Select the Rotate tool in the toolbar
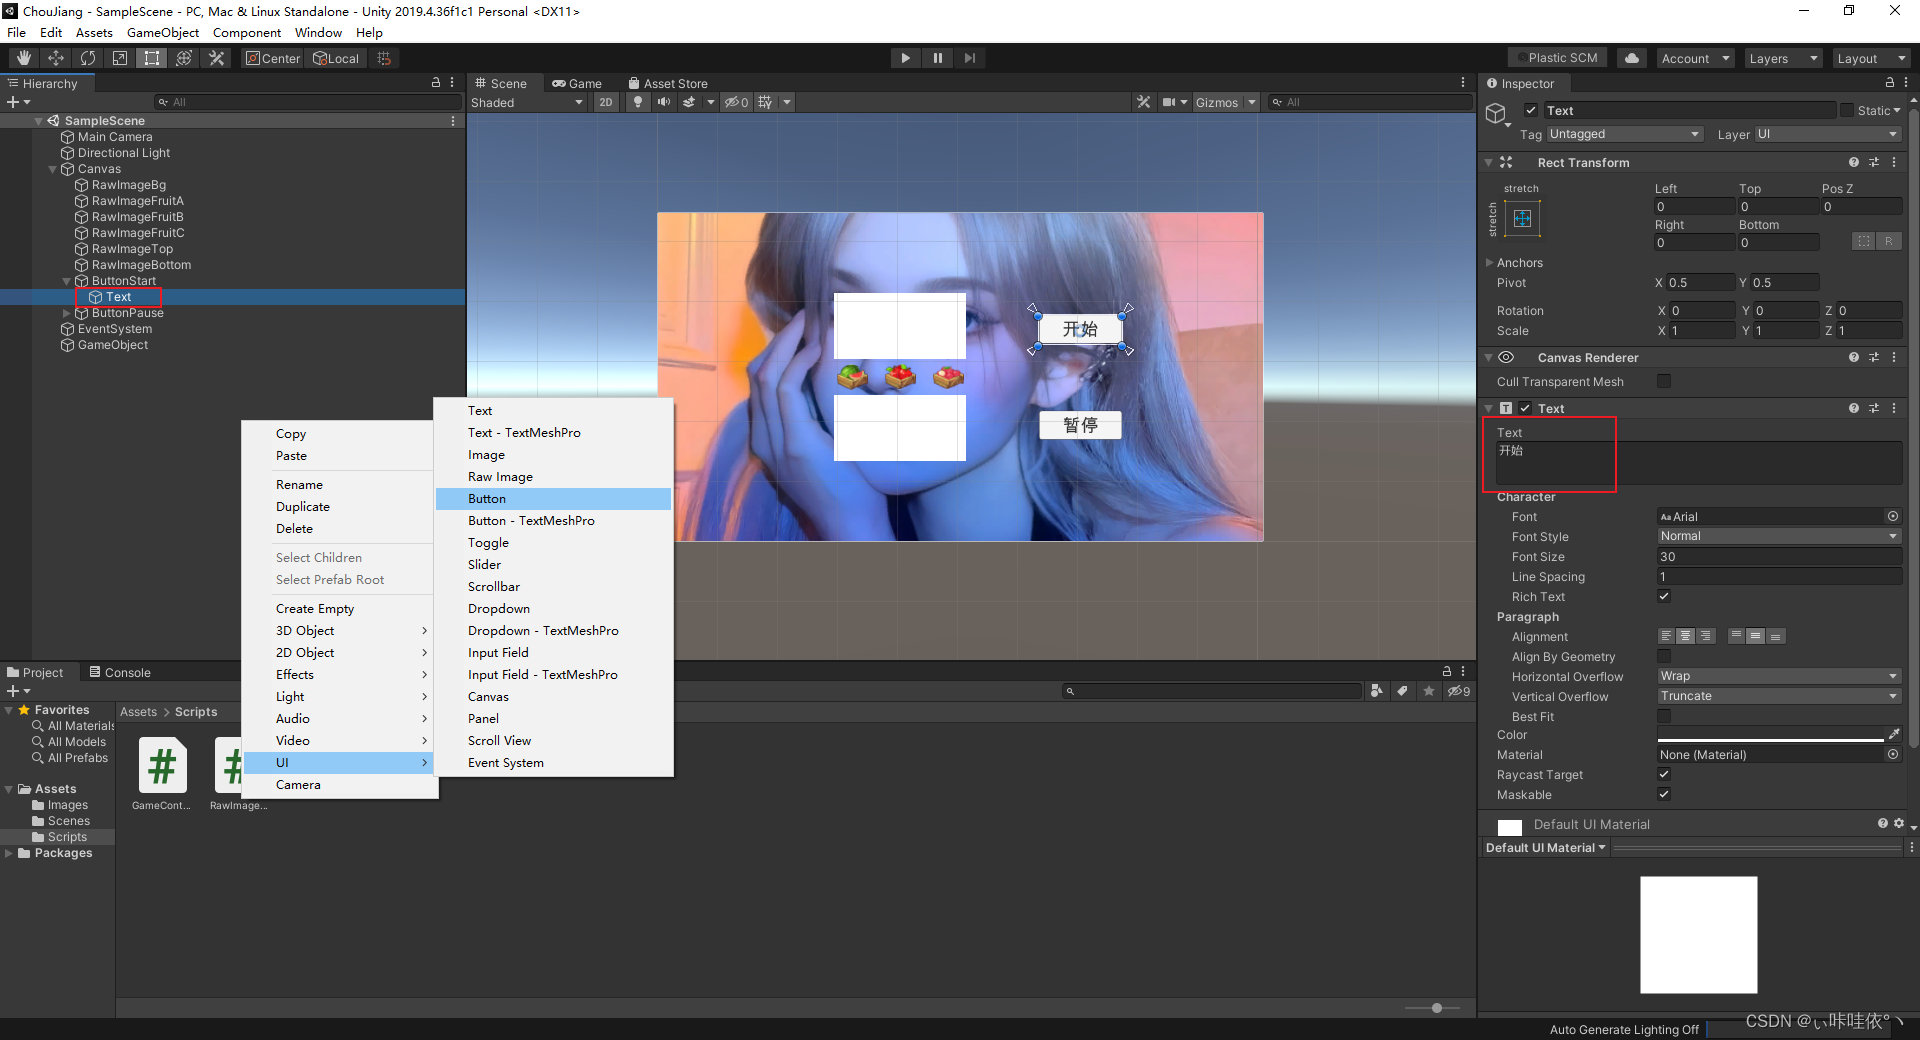 [x=88, y=58]
